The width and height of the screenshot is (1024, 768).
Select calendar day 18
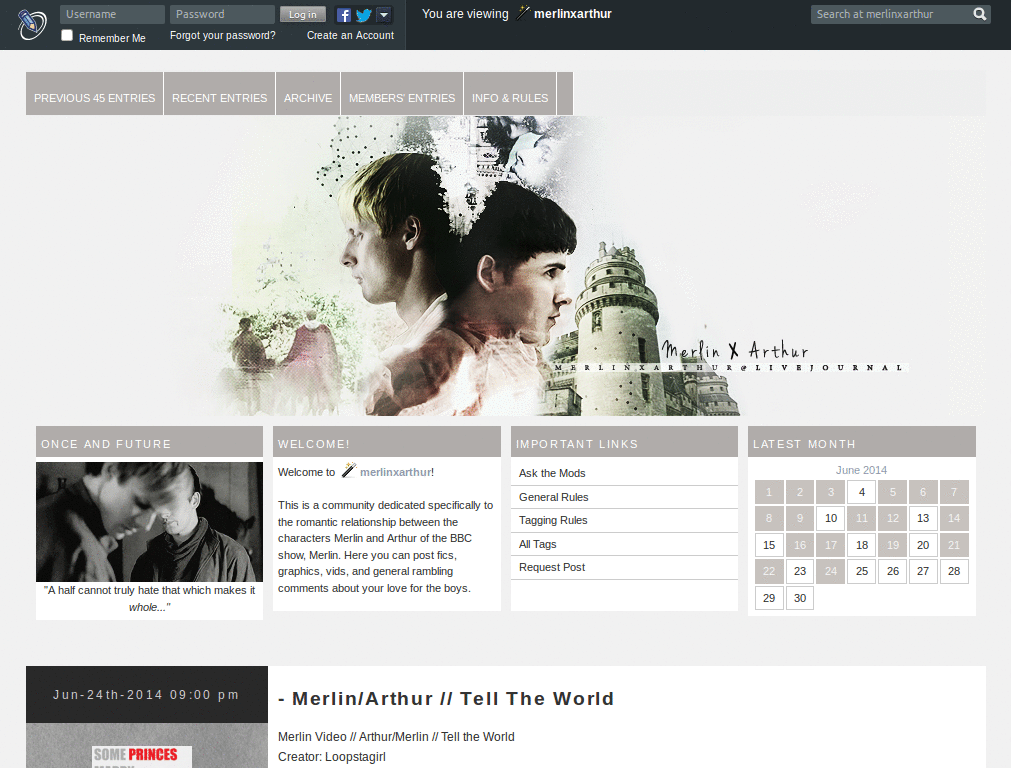(861, 545)
